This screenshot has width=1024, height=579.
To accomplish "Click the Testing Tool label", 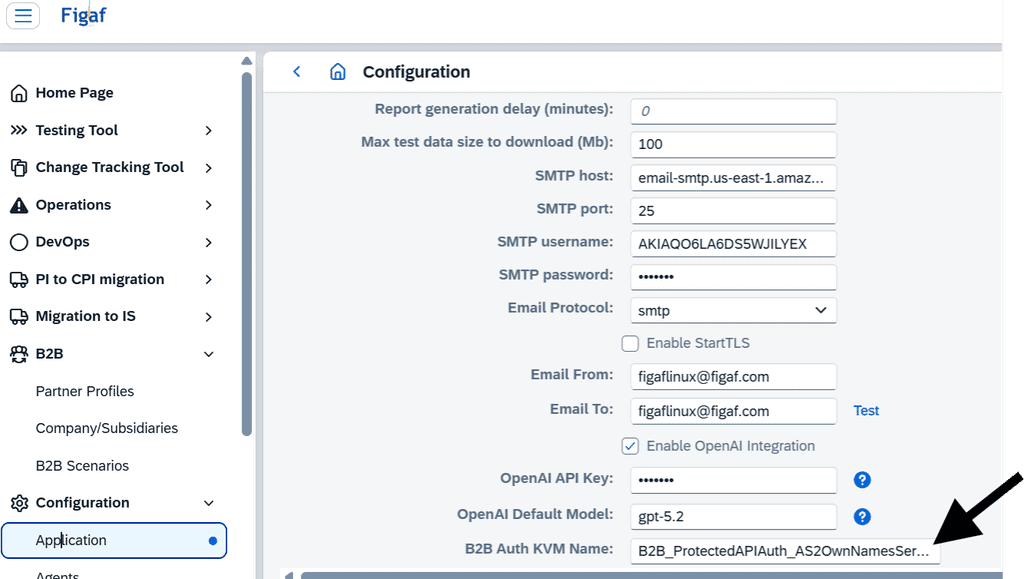I will pyautogui.click(x=76, y=130).
